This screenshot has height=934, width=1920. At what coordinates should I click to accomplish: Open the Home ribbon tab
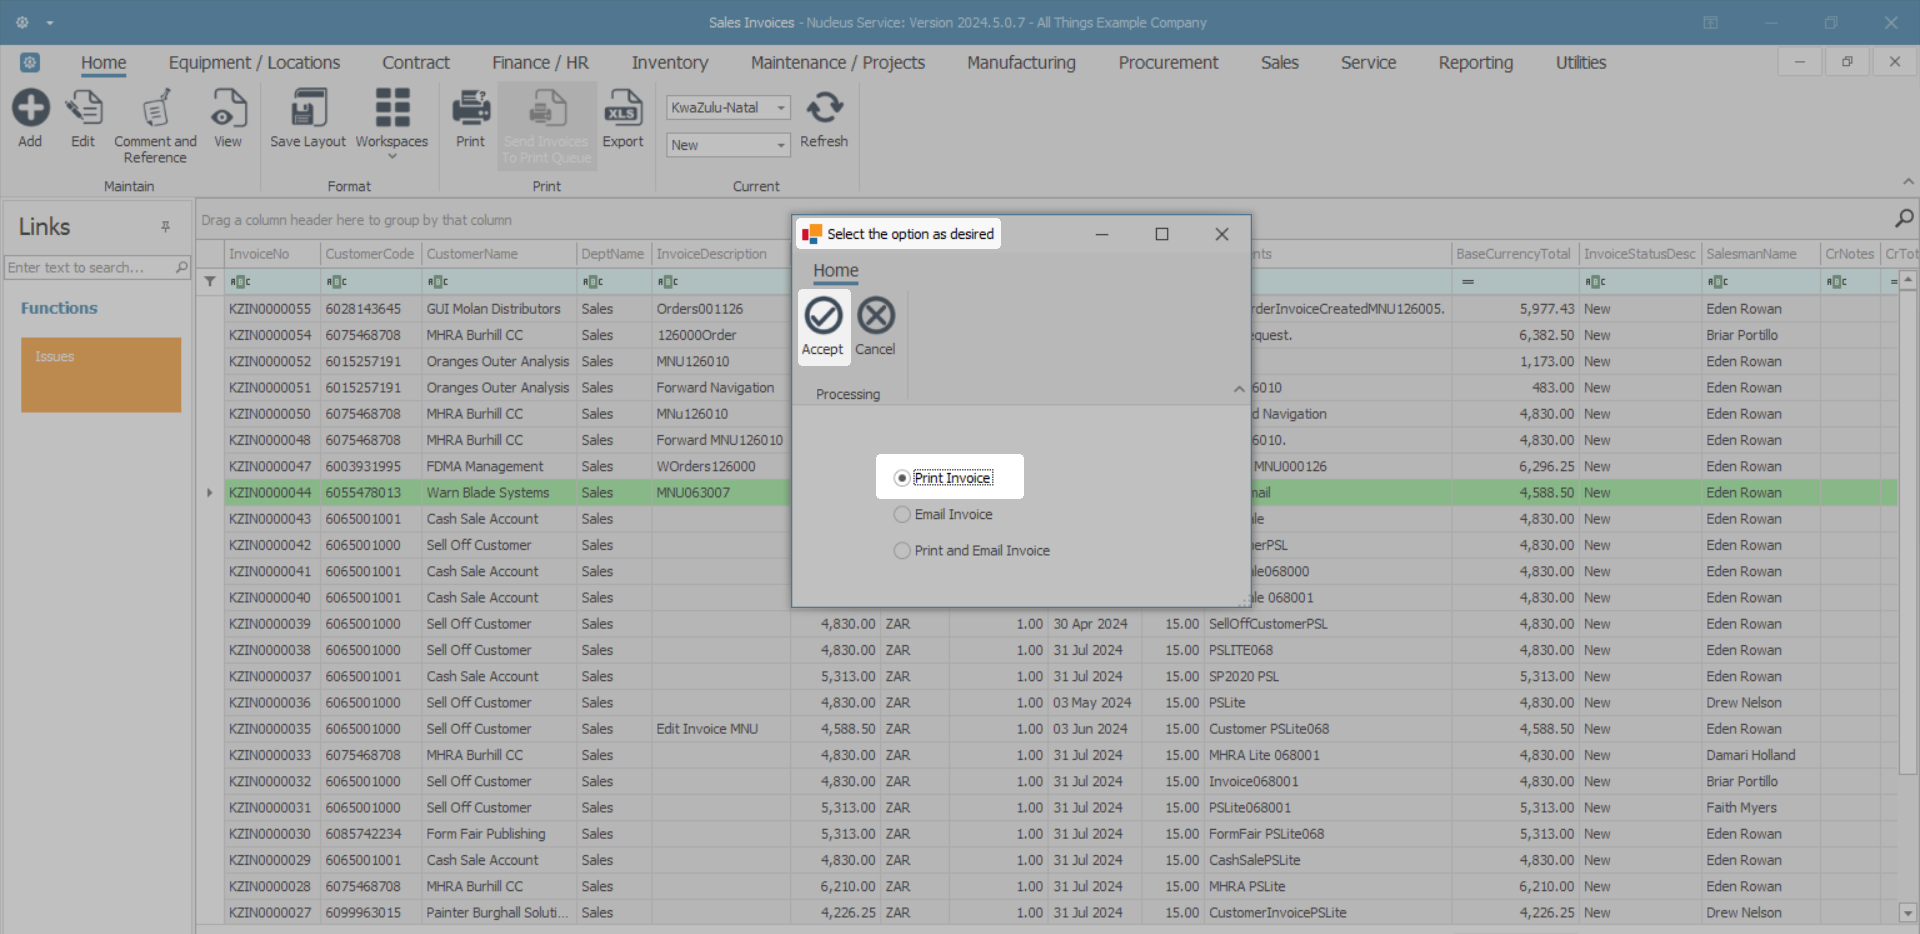click(x=104, y=63)
